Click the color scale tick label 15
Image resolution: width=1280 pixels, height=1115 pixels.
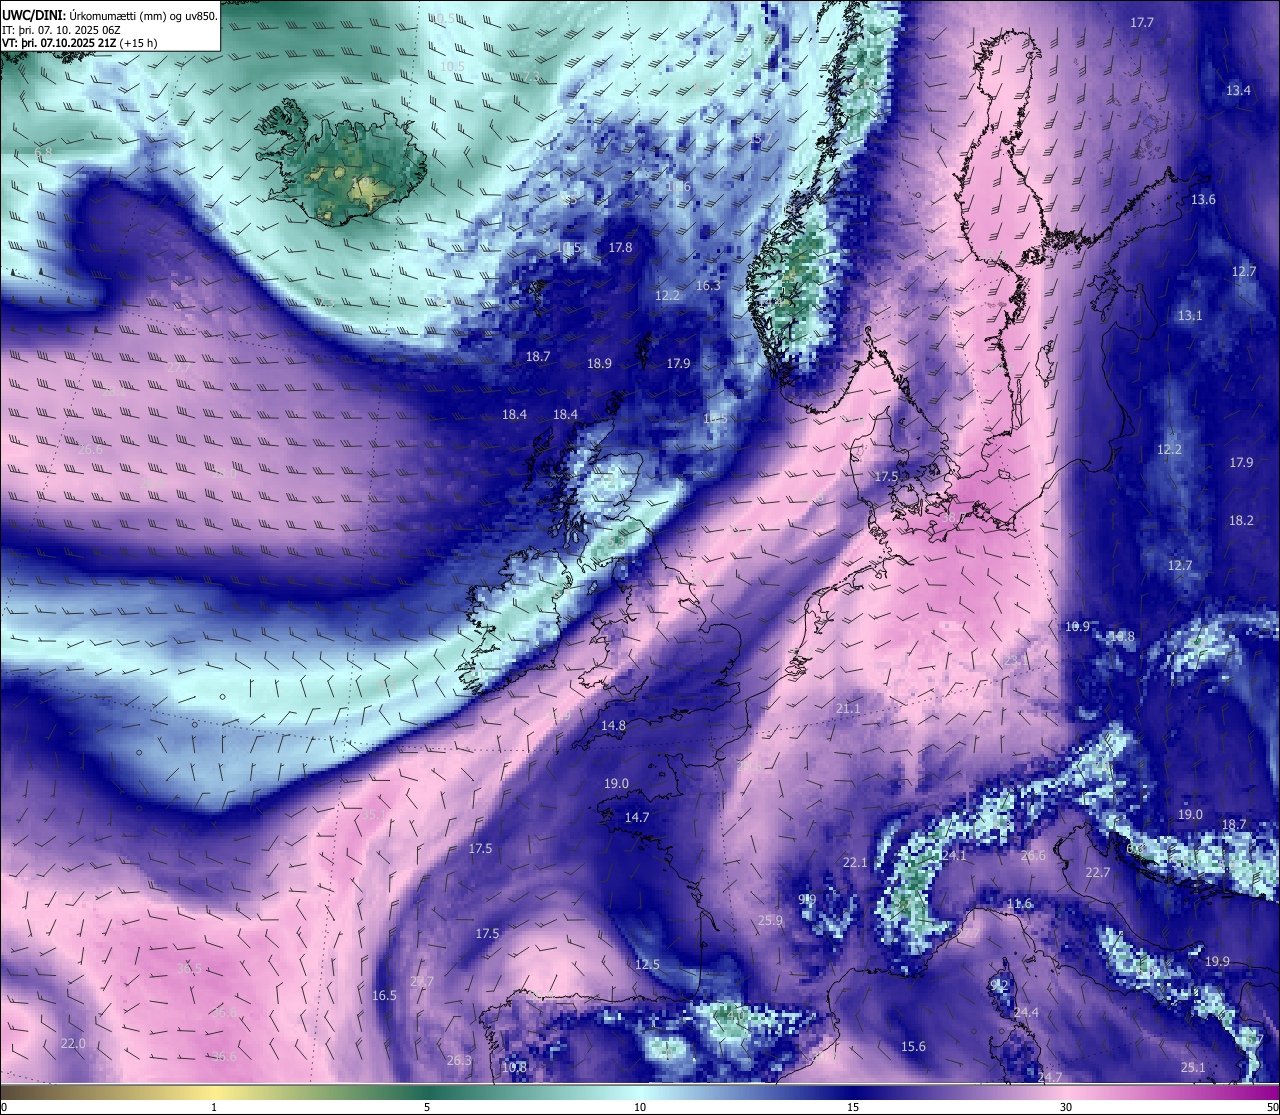853,1107
